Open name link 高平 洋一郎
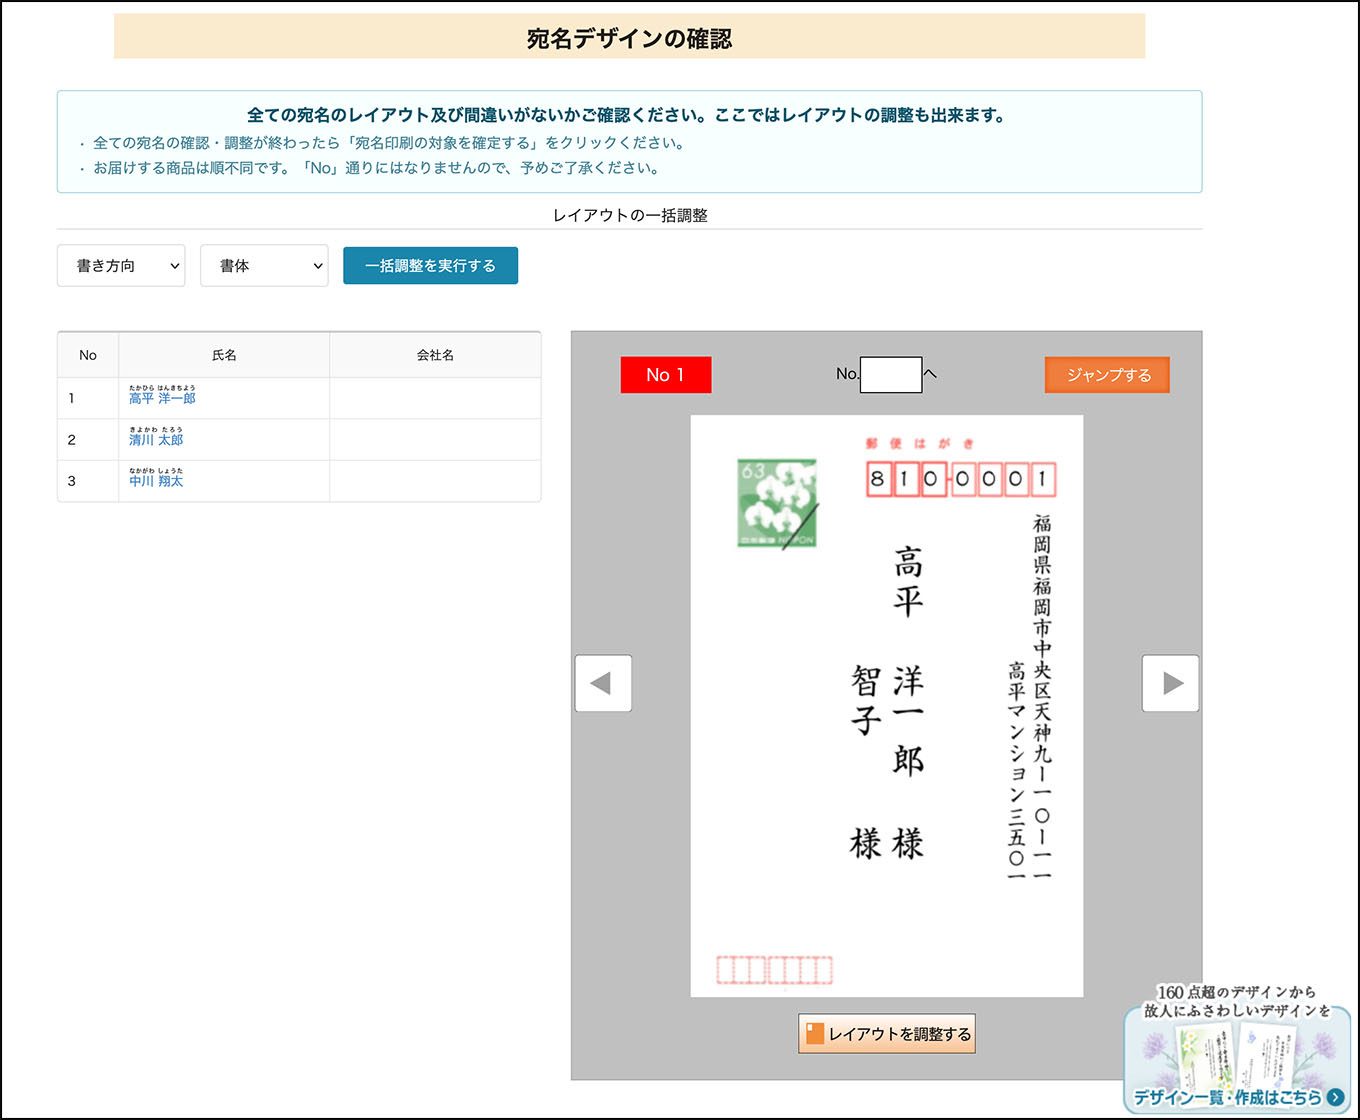1360x1120 pixels. [x=162, y=398]
